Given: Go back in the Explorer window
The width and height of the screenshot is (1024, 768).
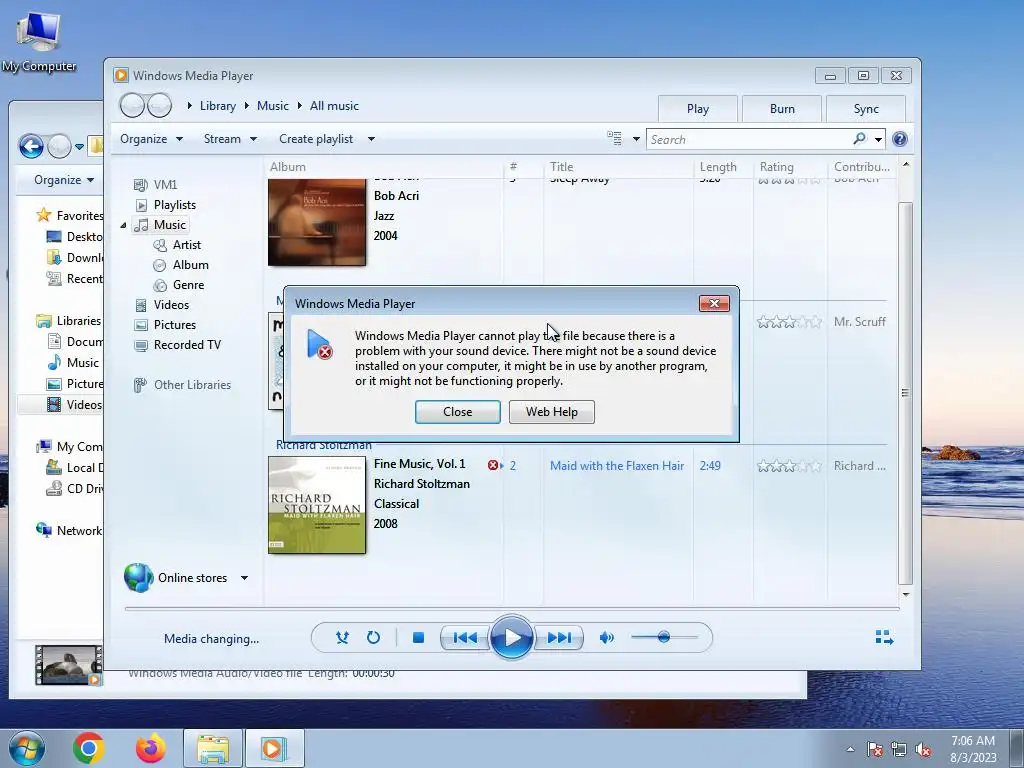Looking at the screenshot, I should [31, 146].
